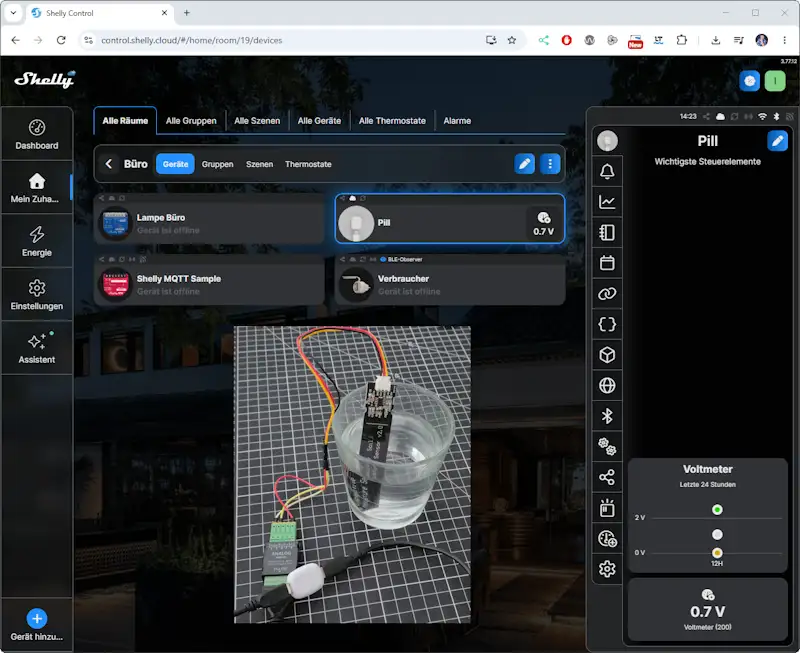This screenshot has width=800, height=653.
Task: Open the Chrome three-dot menu
Action: [x=785, y=40]
